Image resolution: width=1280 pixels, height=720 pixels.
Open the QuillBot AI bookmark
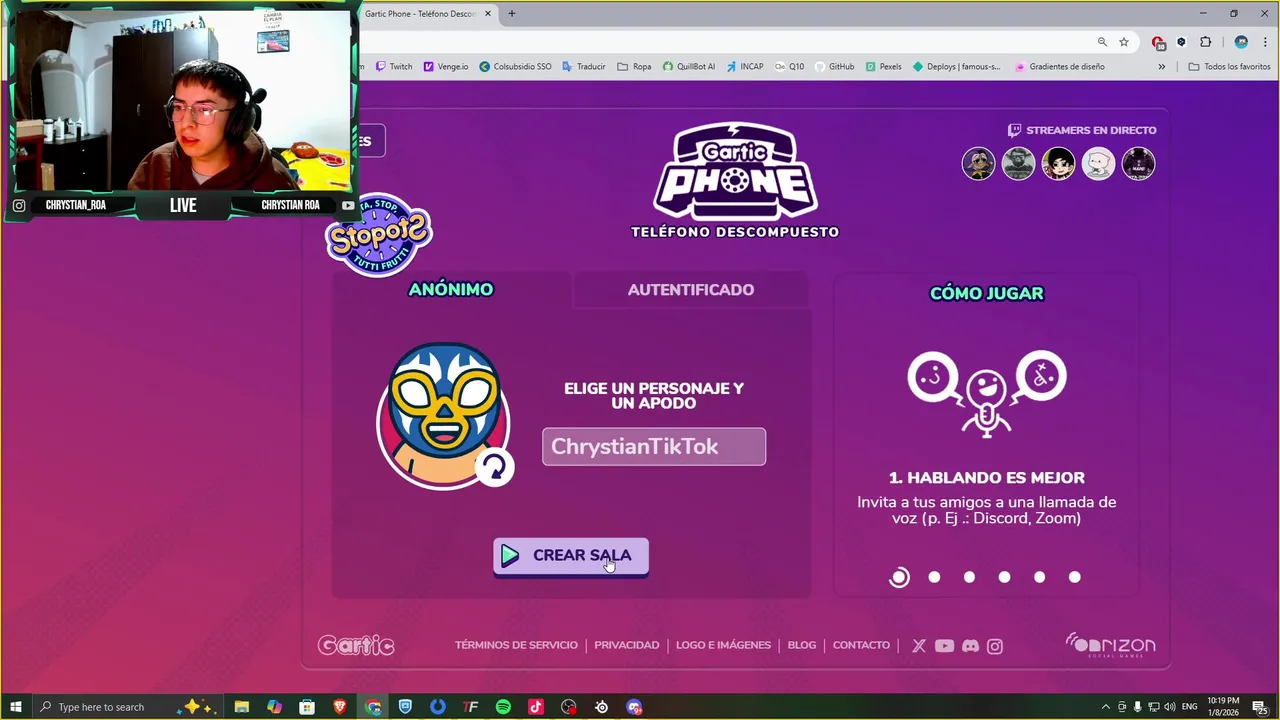[x=689, y=67]
